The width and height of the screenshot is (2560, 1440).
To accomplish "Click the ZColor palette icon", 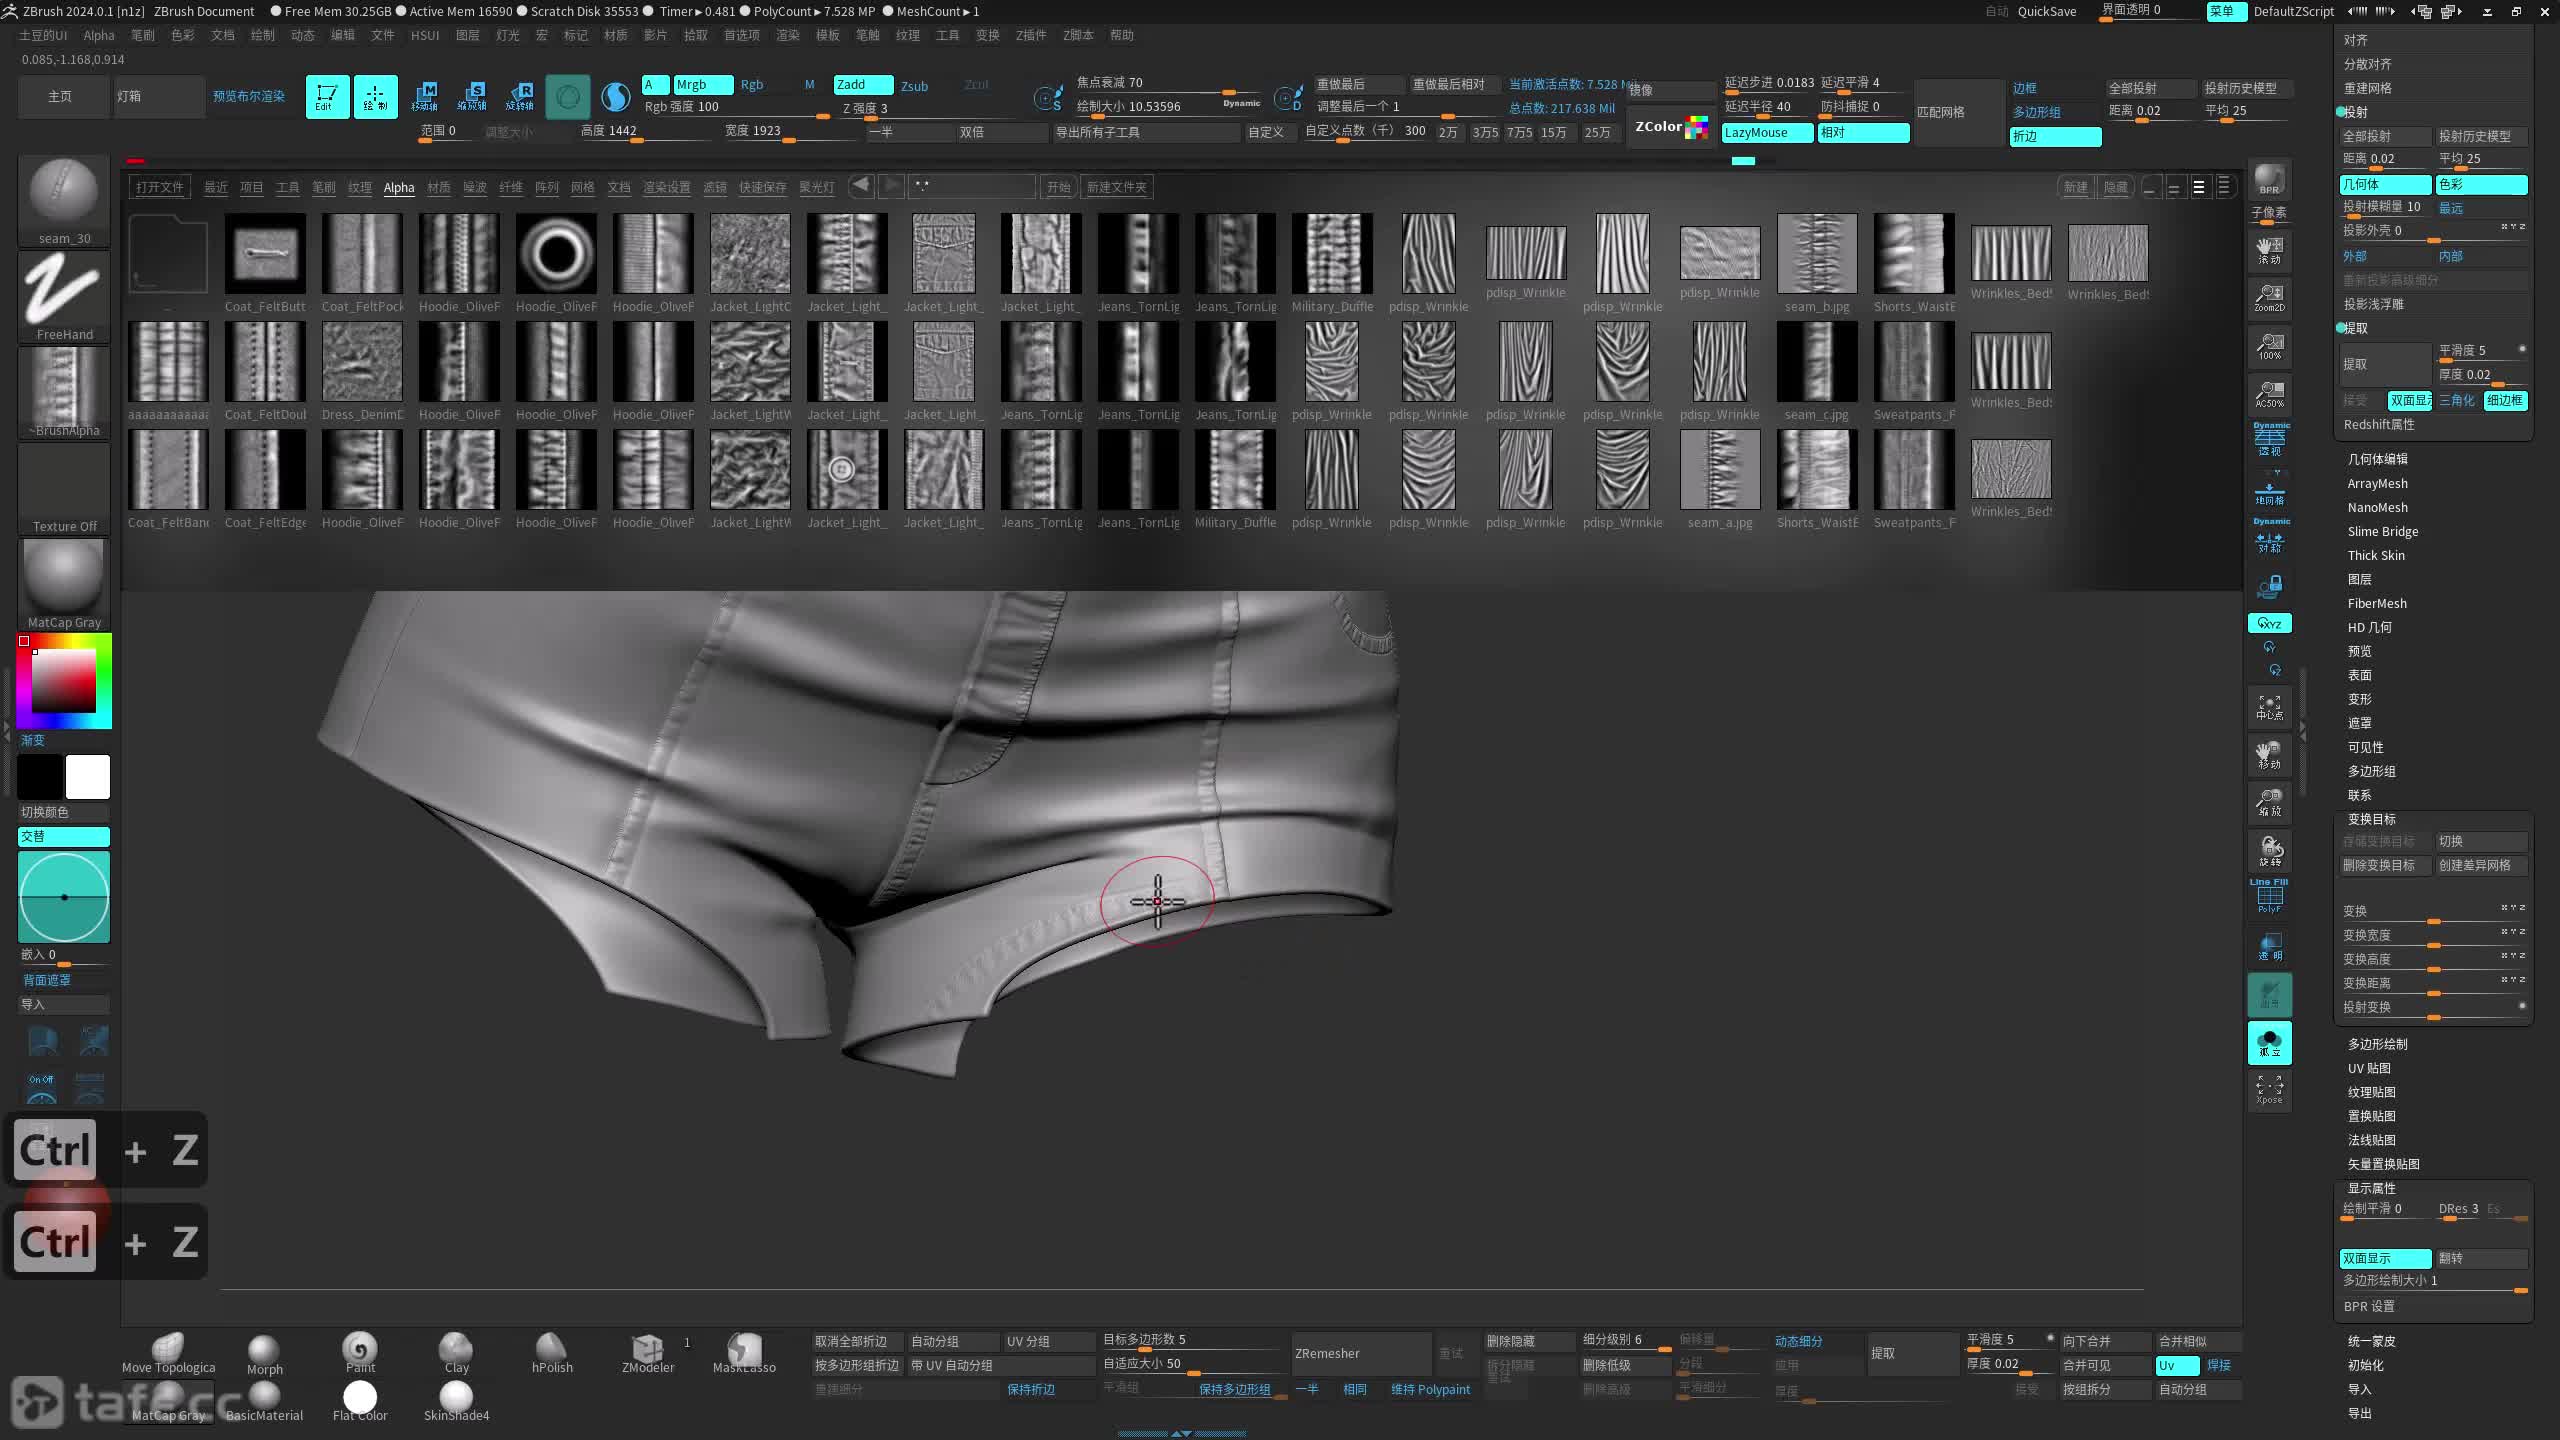I will pyautogui.click(x=1671, y=127).
